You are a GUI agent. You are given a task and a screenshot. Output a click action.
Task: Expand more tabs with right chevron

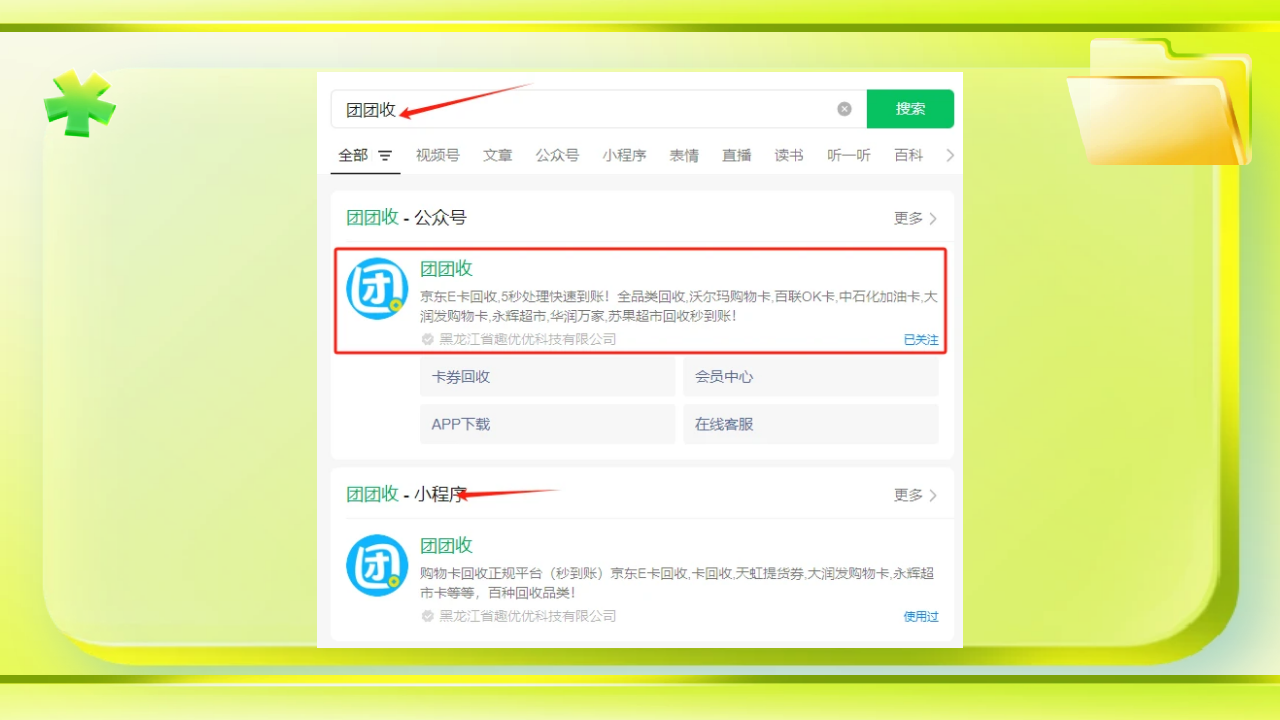950,155
